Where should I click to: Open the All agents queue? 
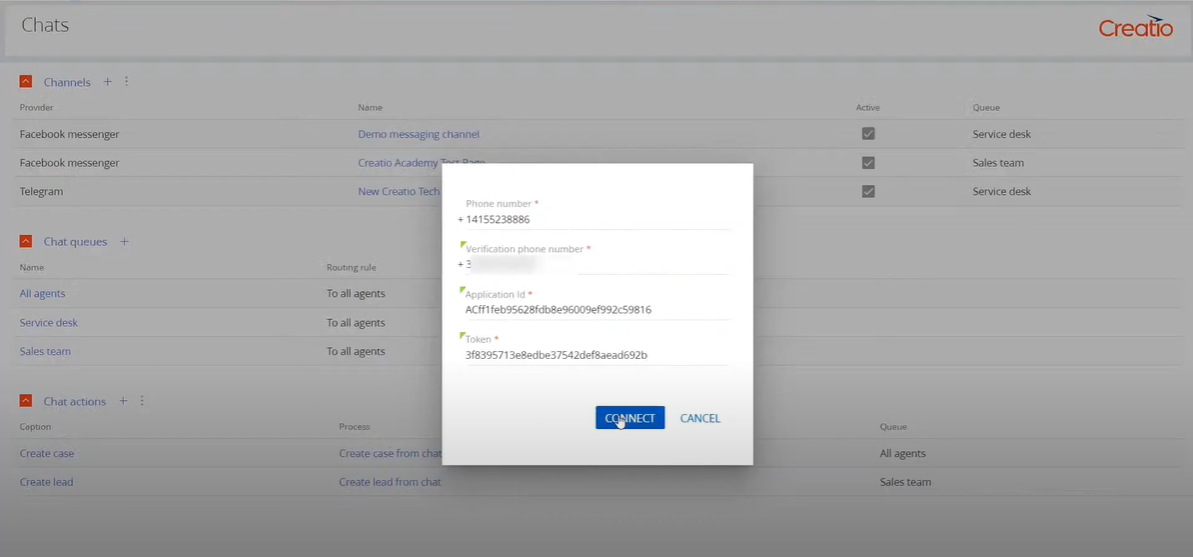tap(43, 294)
